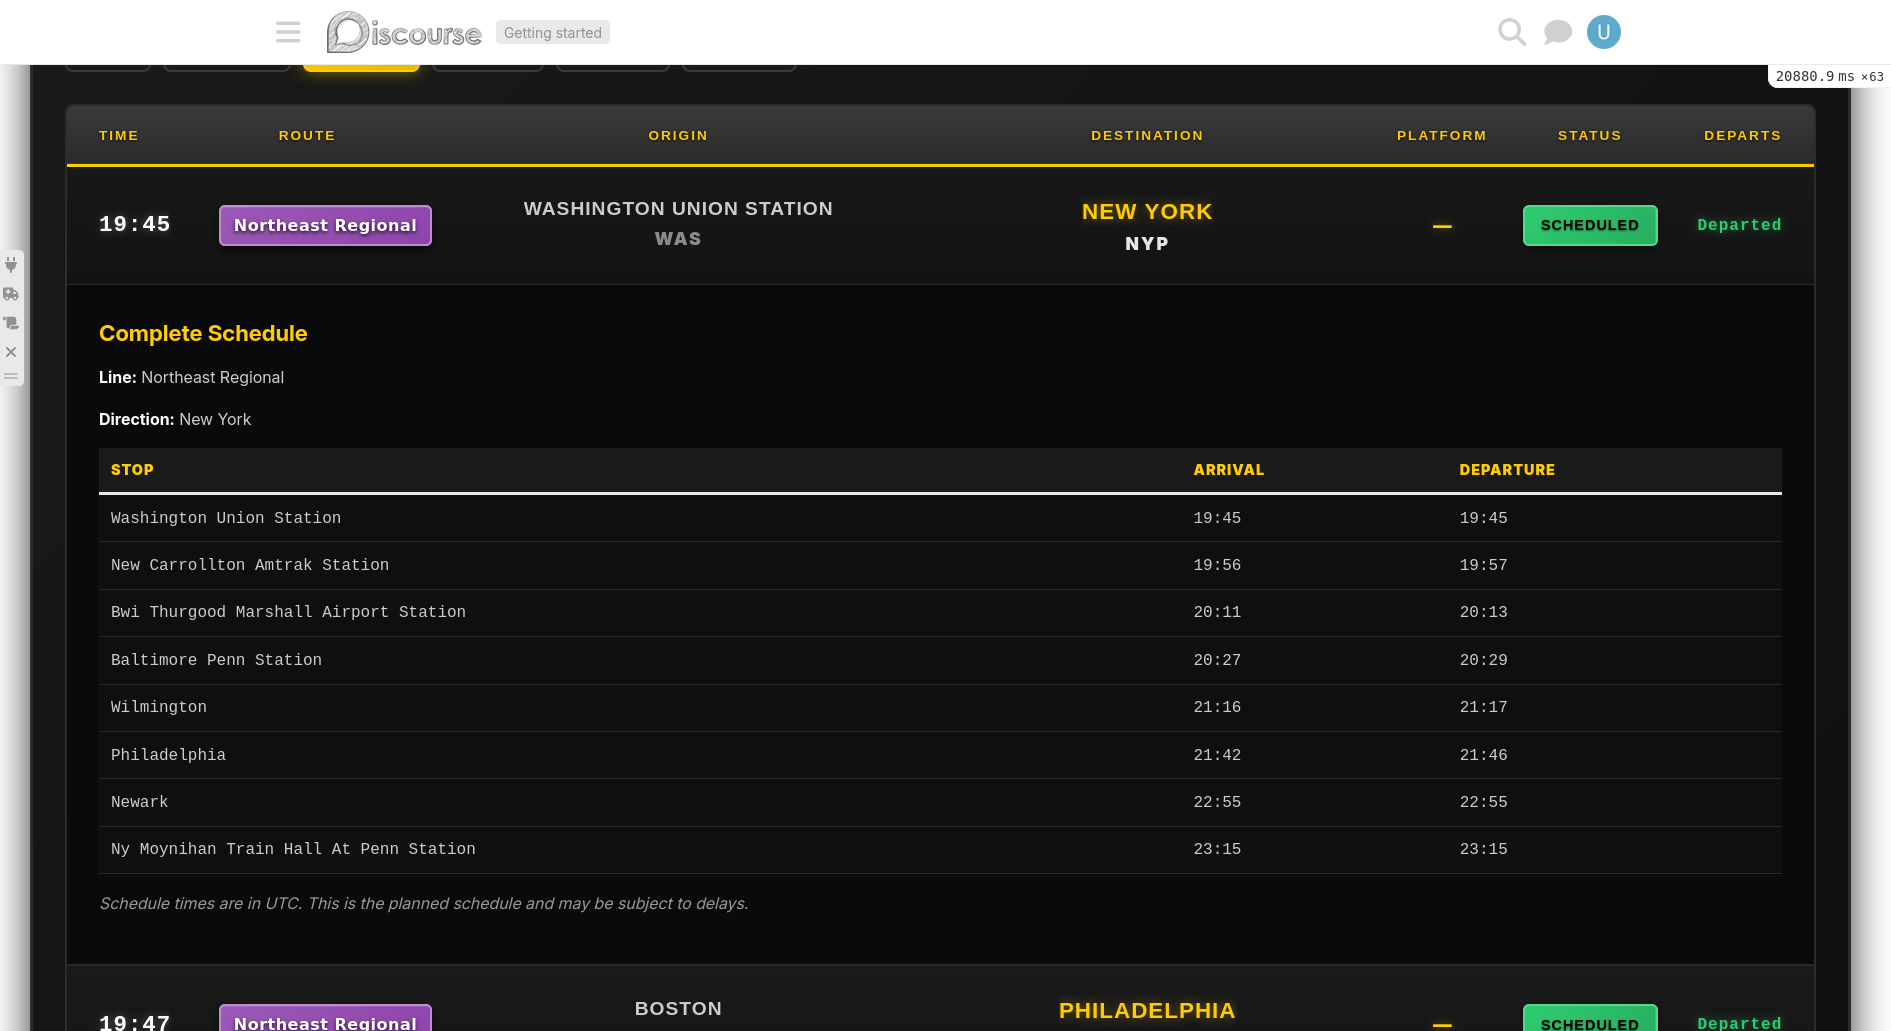Click the ambulance truck icon in the left toolbar
The image size is (1891, 1031).
(11, 294)
